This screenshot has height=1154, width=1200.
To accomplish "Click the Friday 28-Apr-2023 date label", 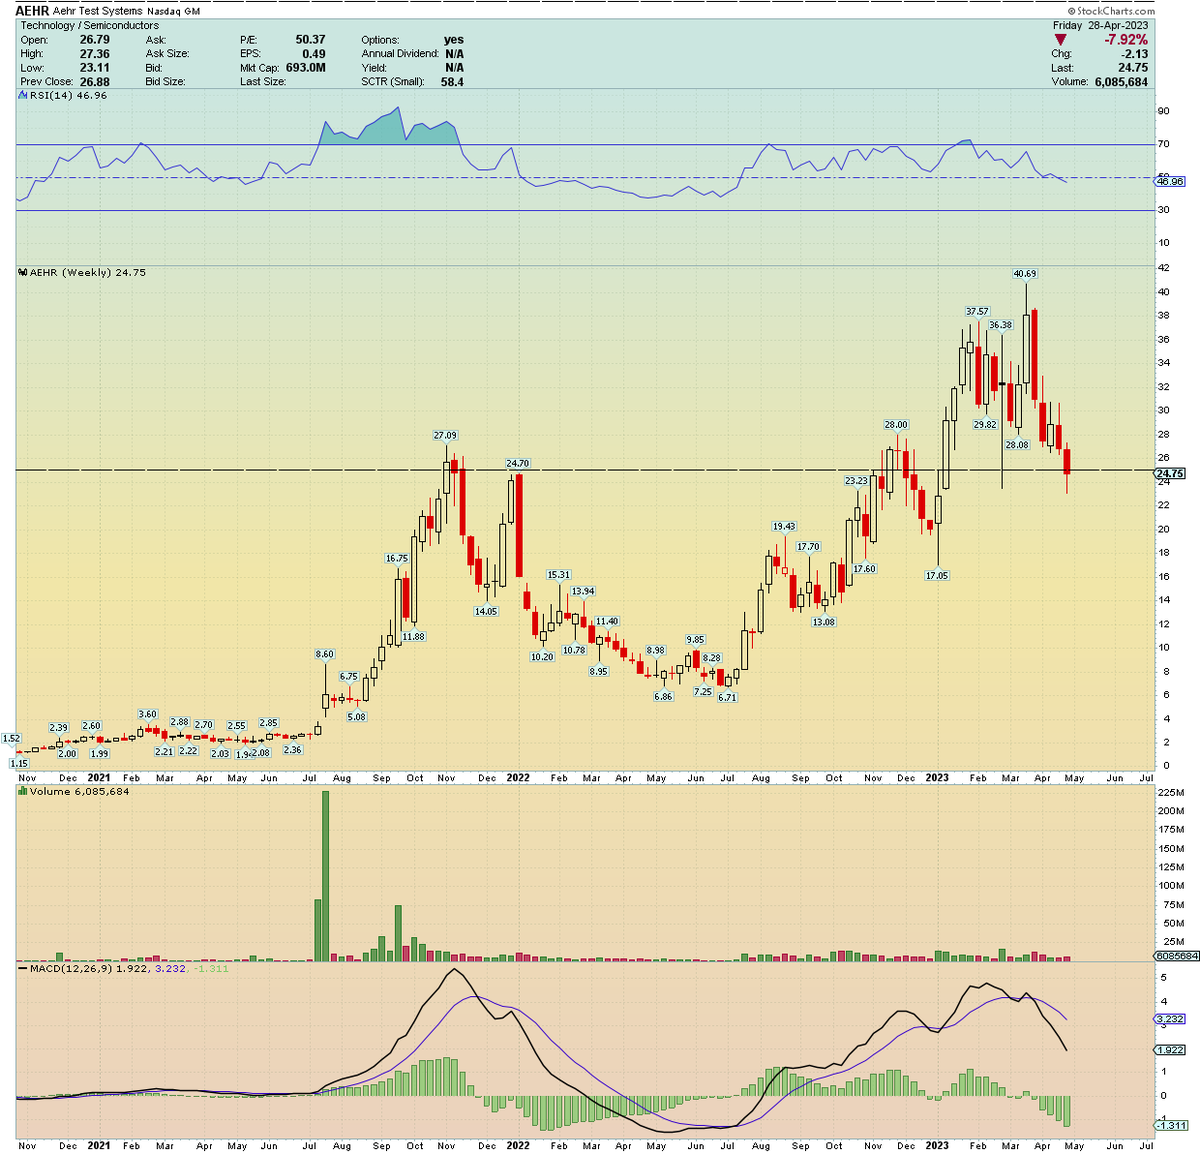I will (1100, 25).
